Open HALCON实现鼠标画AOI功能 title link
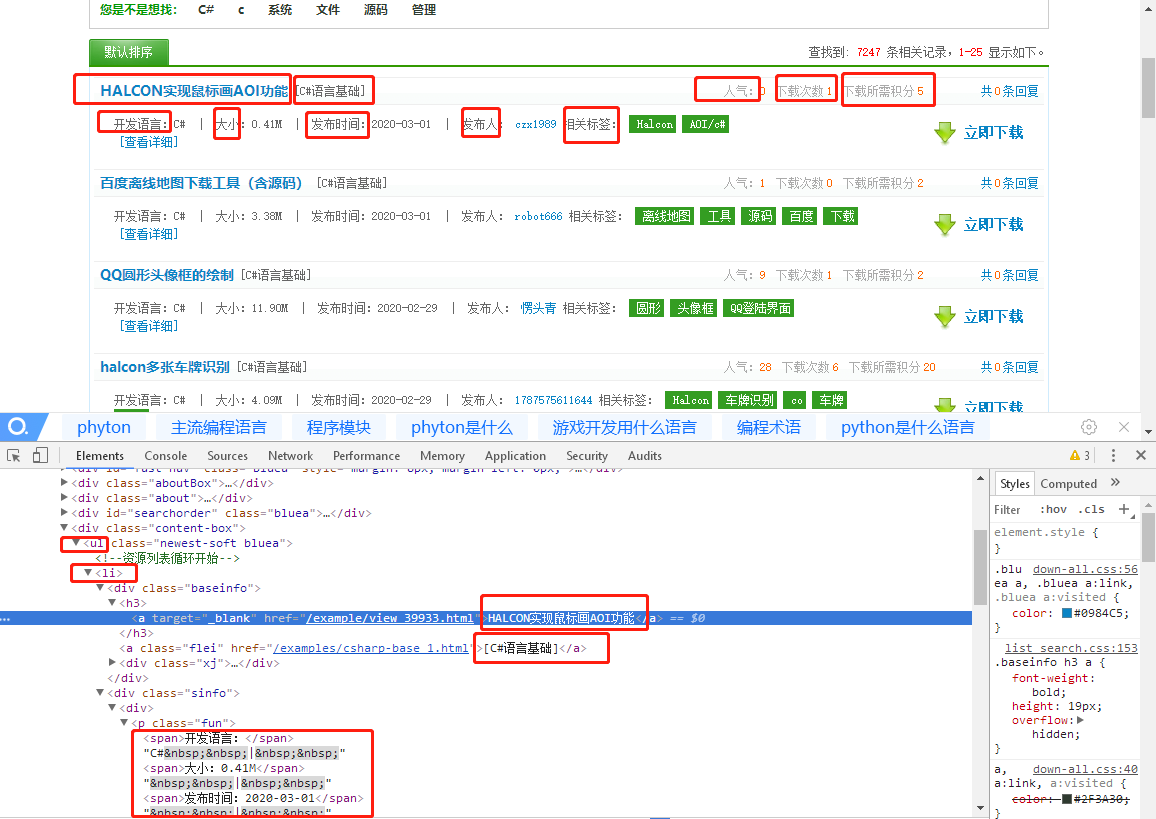Image resolution: width=1156 pixels, height=819 pixels. coord(194,91)
